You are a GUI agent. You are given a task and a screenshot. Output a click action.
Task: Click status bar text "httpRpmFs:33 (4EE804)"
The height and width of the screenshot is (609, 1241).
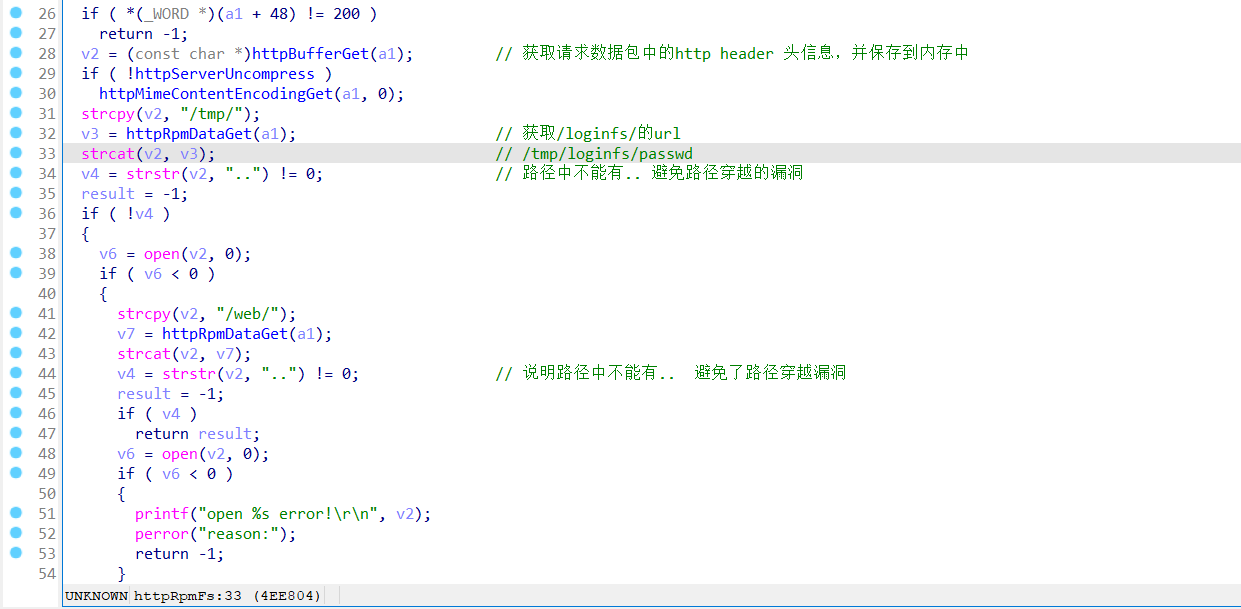pos(228,596)
